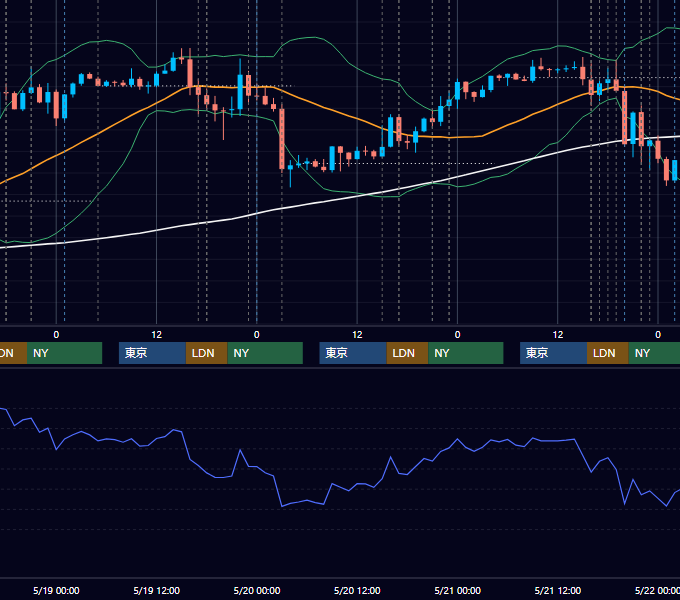
Task: Select the LDN session block on 5/20
Action: tap(407, 353)
